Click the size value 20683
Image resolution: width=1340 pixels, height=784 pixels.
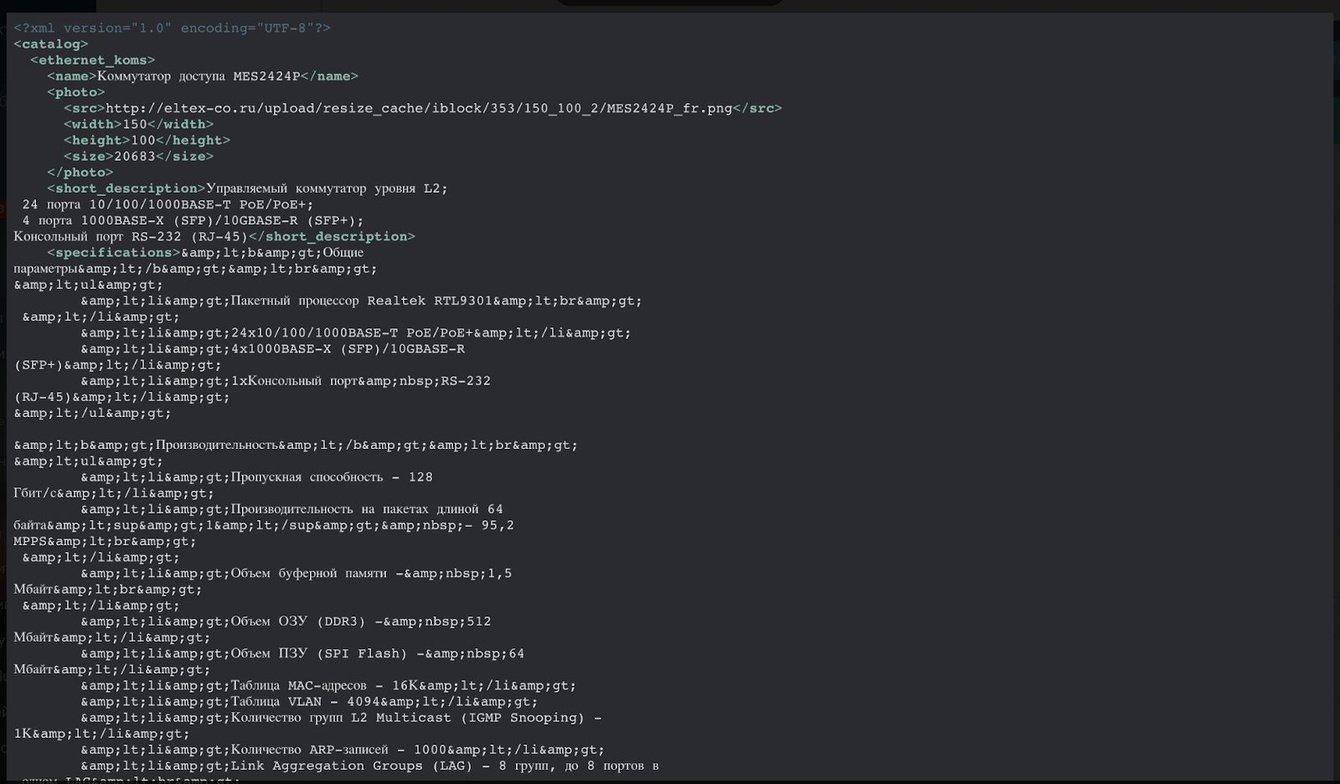point(135,156)
